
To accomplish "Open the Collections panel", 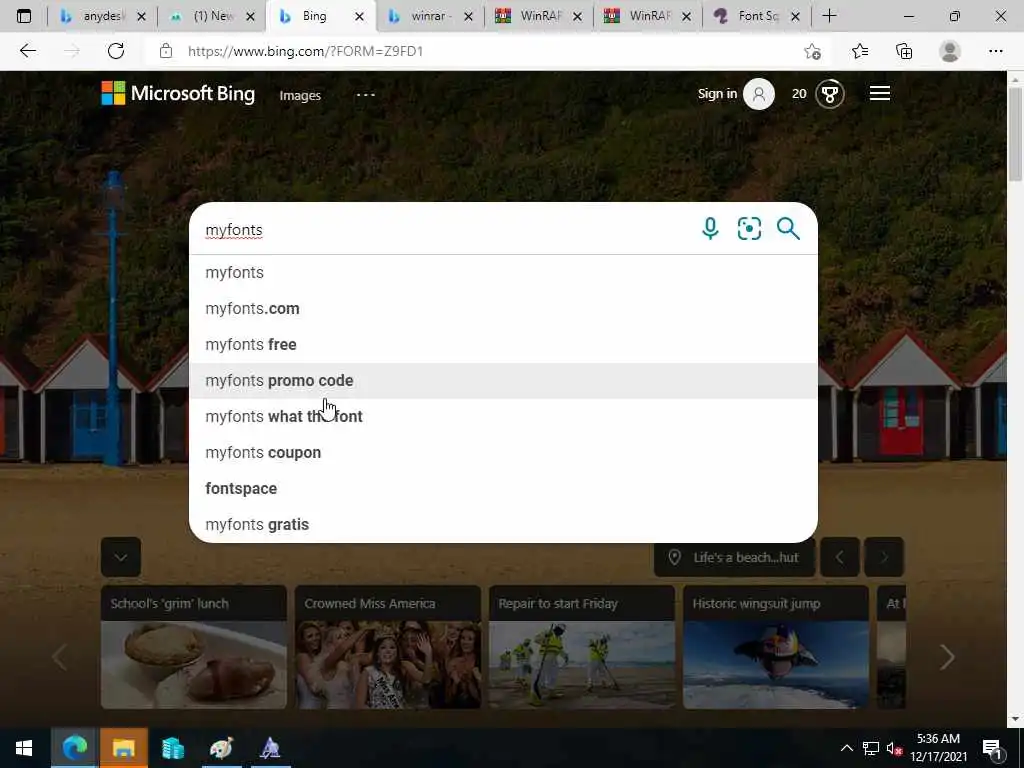I will click(x=904, y=51).
